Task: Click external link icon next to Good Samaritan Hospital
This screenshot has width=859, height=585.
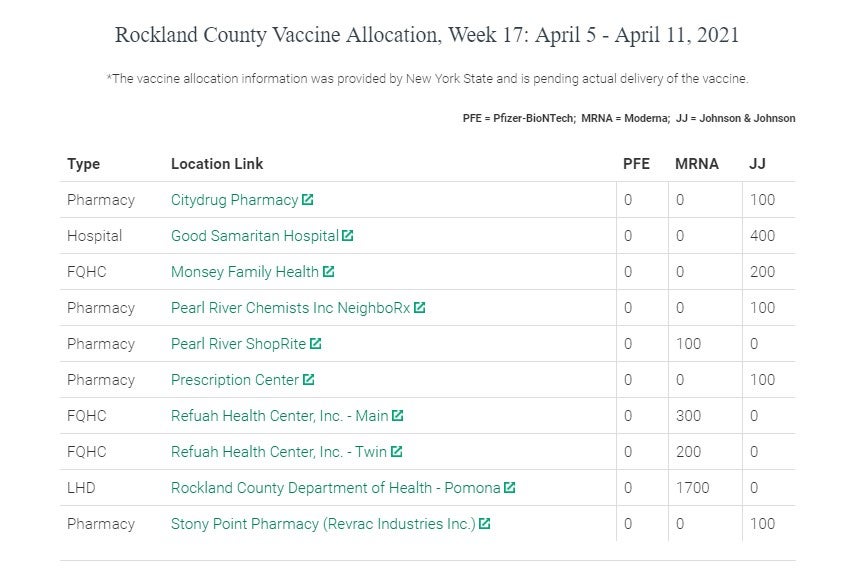Action: coord(348,235)
